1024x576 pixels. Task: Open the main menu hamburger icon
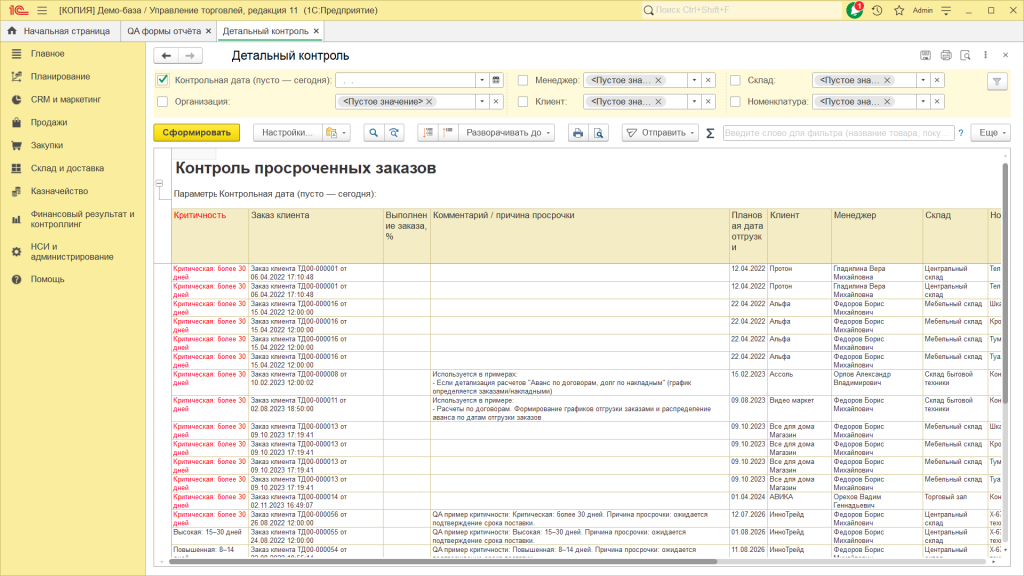click(x=42, y=10)
